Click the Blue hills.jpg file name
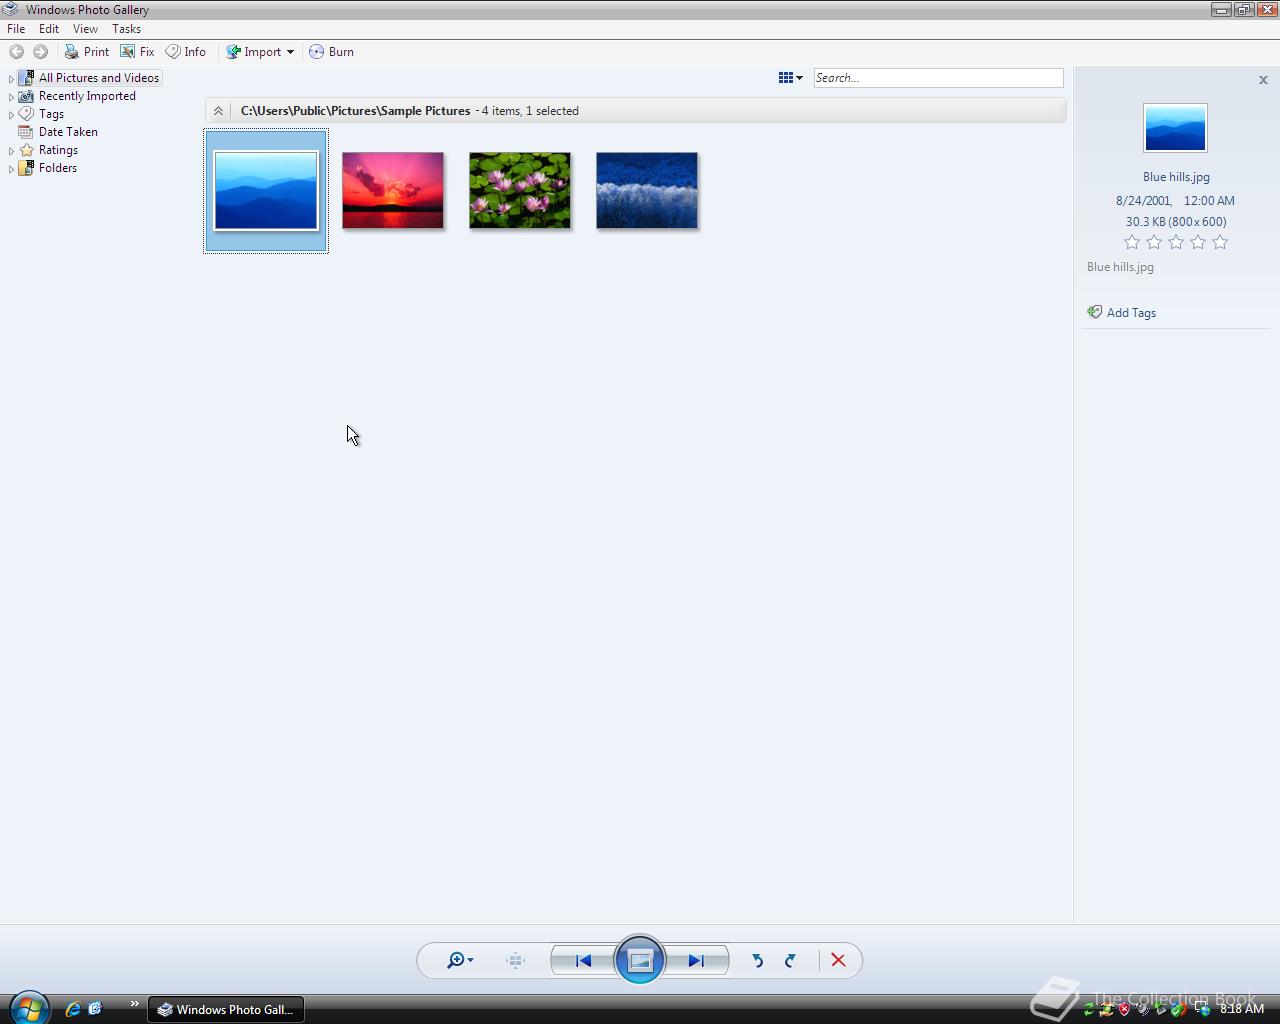This screenshot has width=1280, height=1024. [x=1176, y=177]
